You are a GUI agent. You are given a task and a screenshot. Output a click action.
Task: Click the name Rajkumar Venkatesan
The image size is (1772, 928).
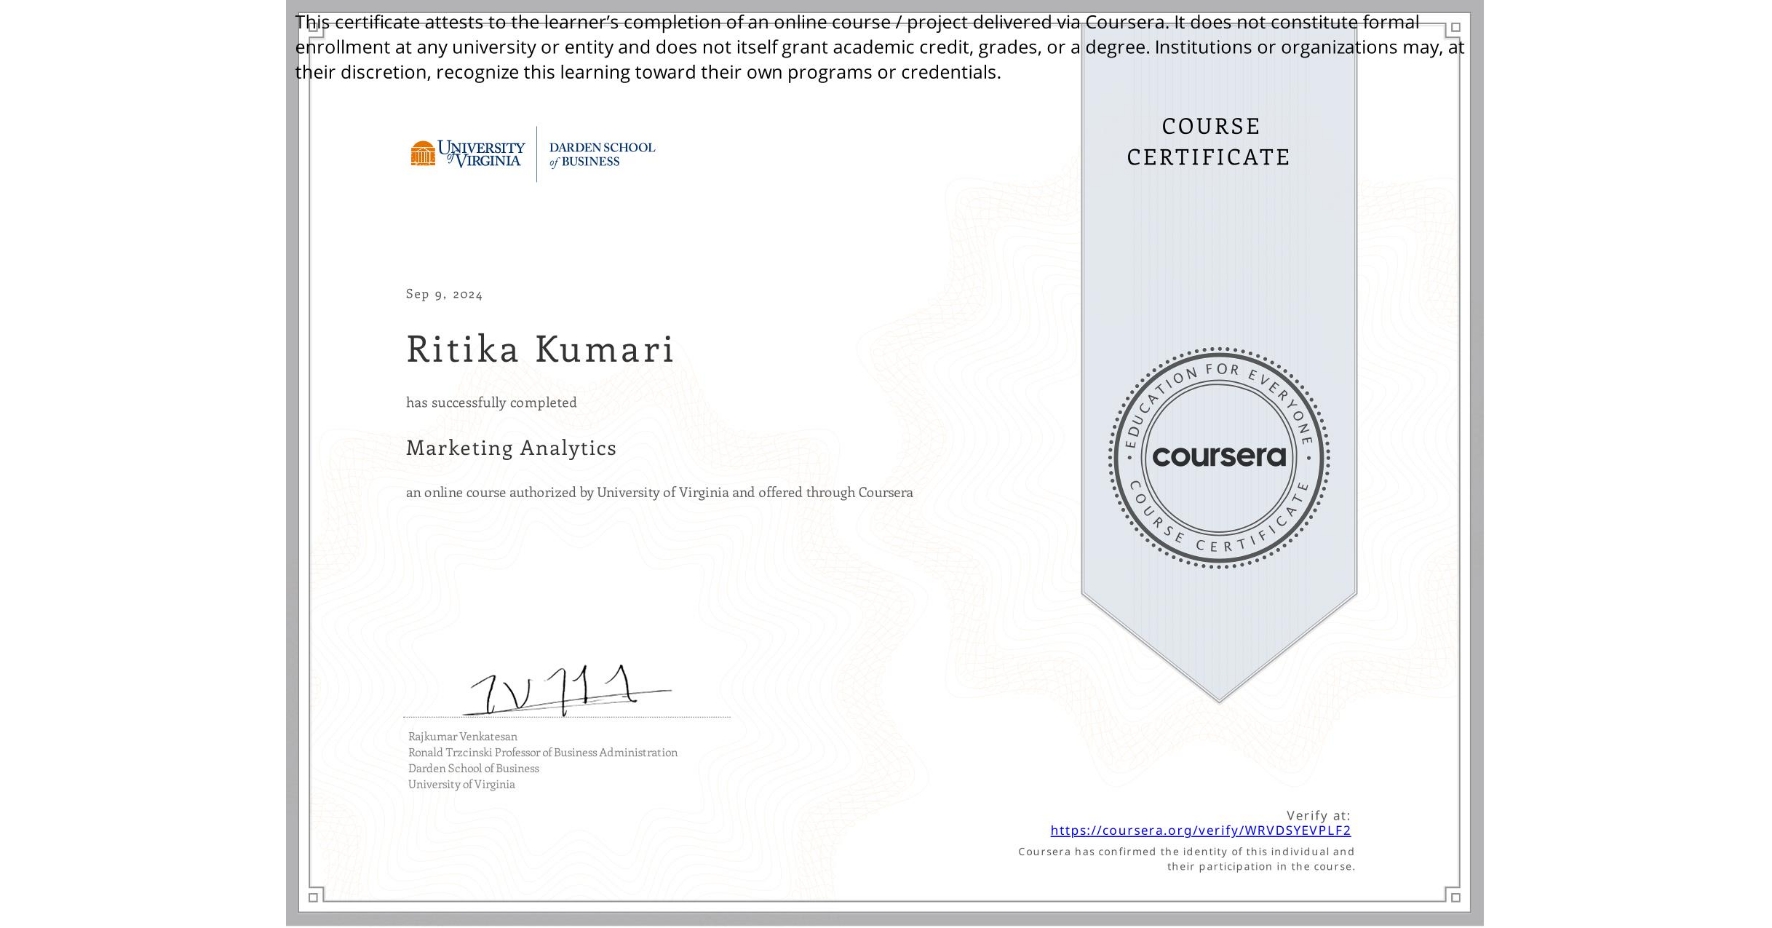click(462, 736)
